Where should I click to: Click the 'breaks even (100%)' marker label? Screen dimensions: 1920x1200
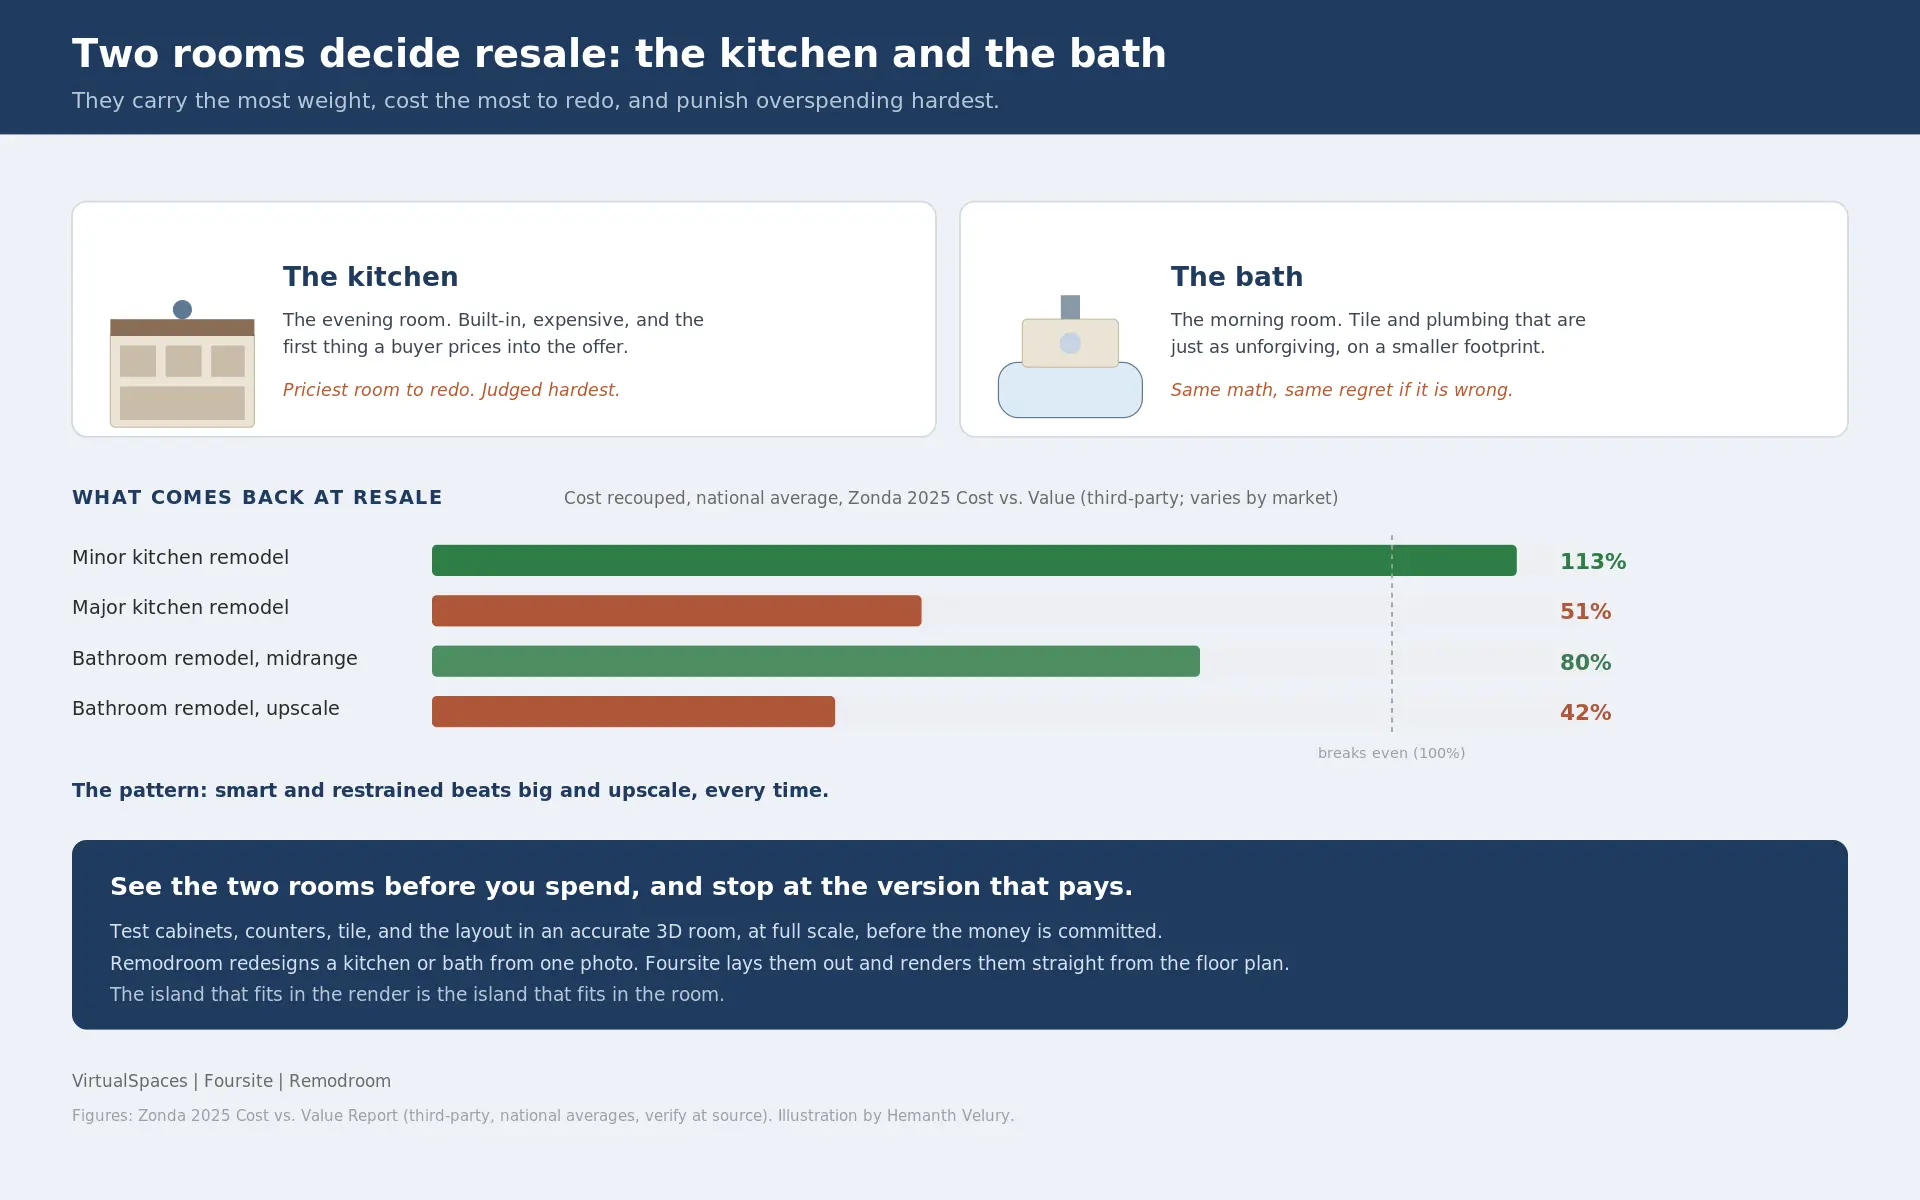(x=1391, y=753)
